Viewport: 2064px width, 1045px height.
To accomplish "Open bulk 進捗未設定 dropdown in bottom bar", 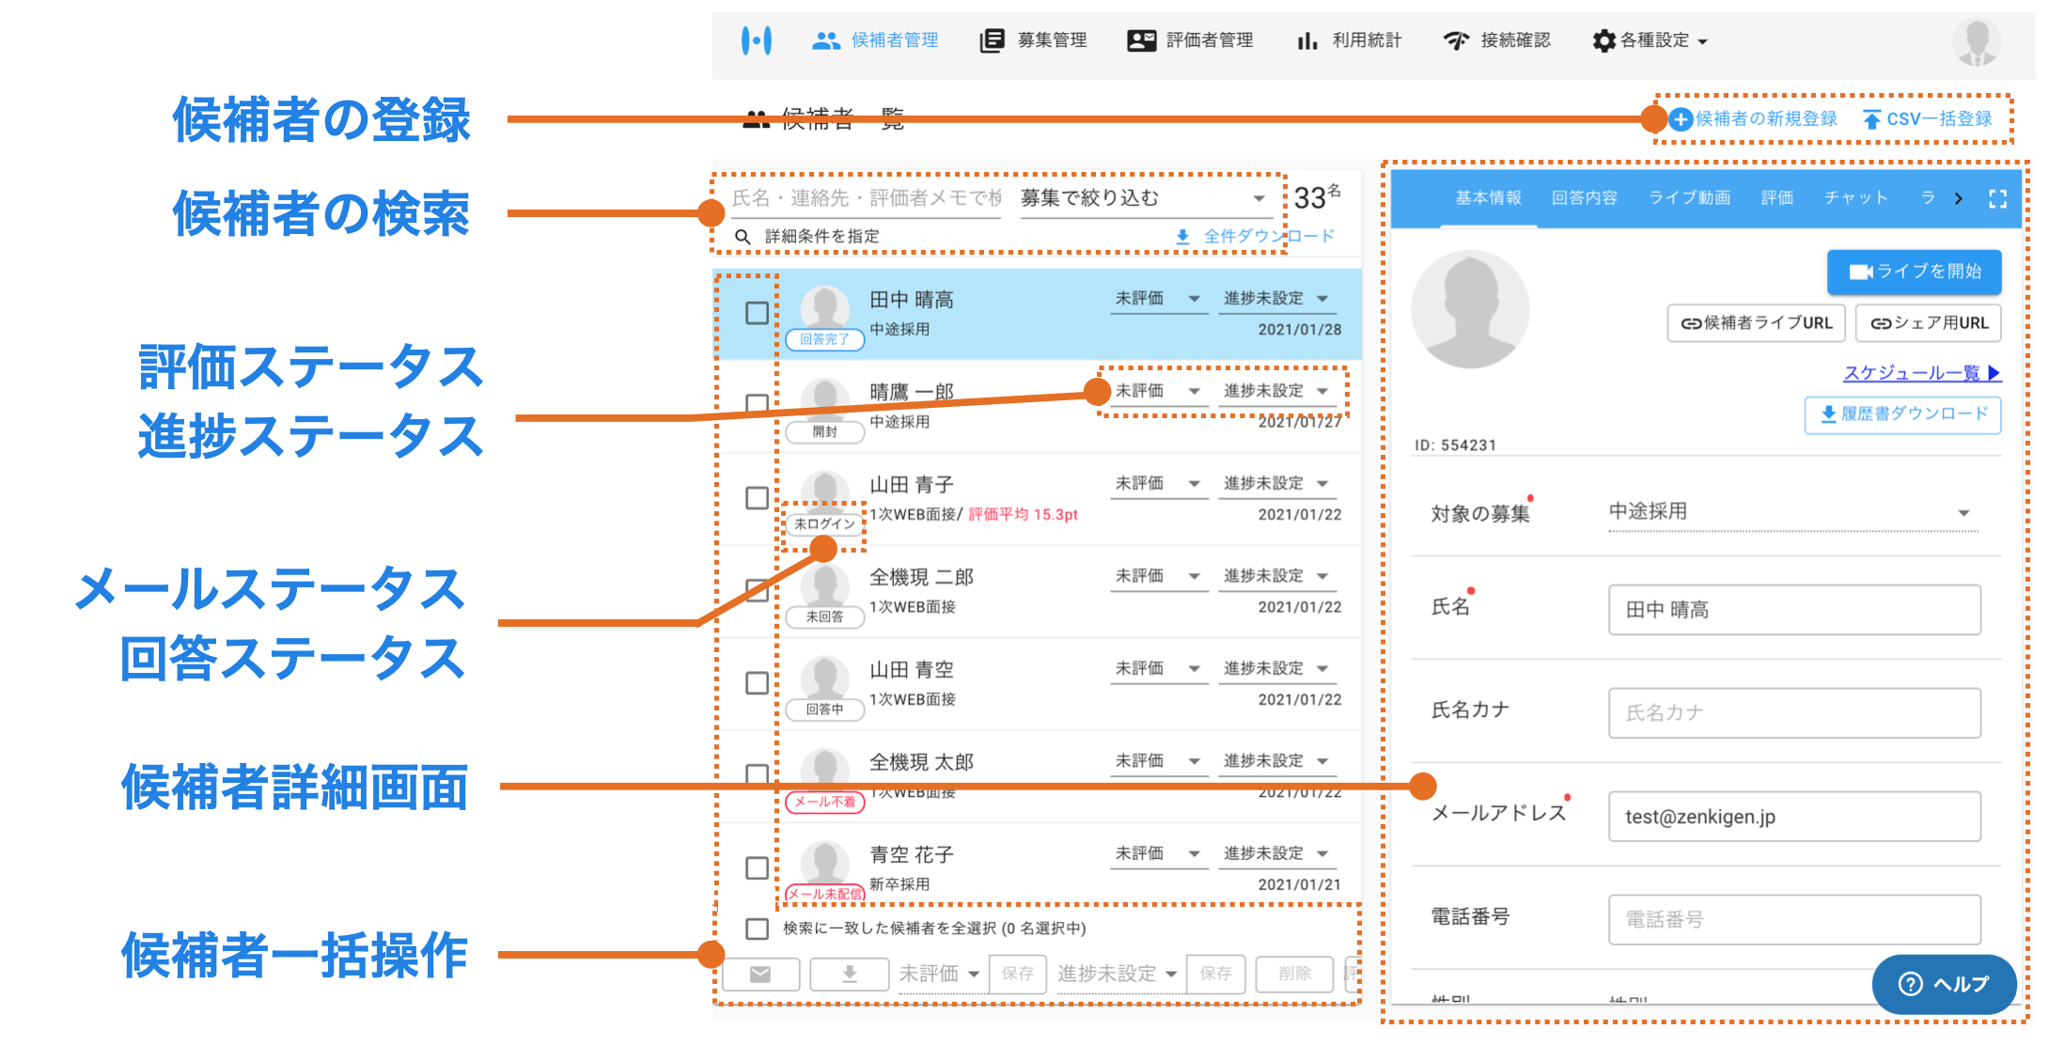I will (x=1117, y=974).
